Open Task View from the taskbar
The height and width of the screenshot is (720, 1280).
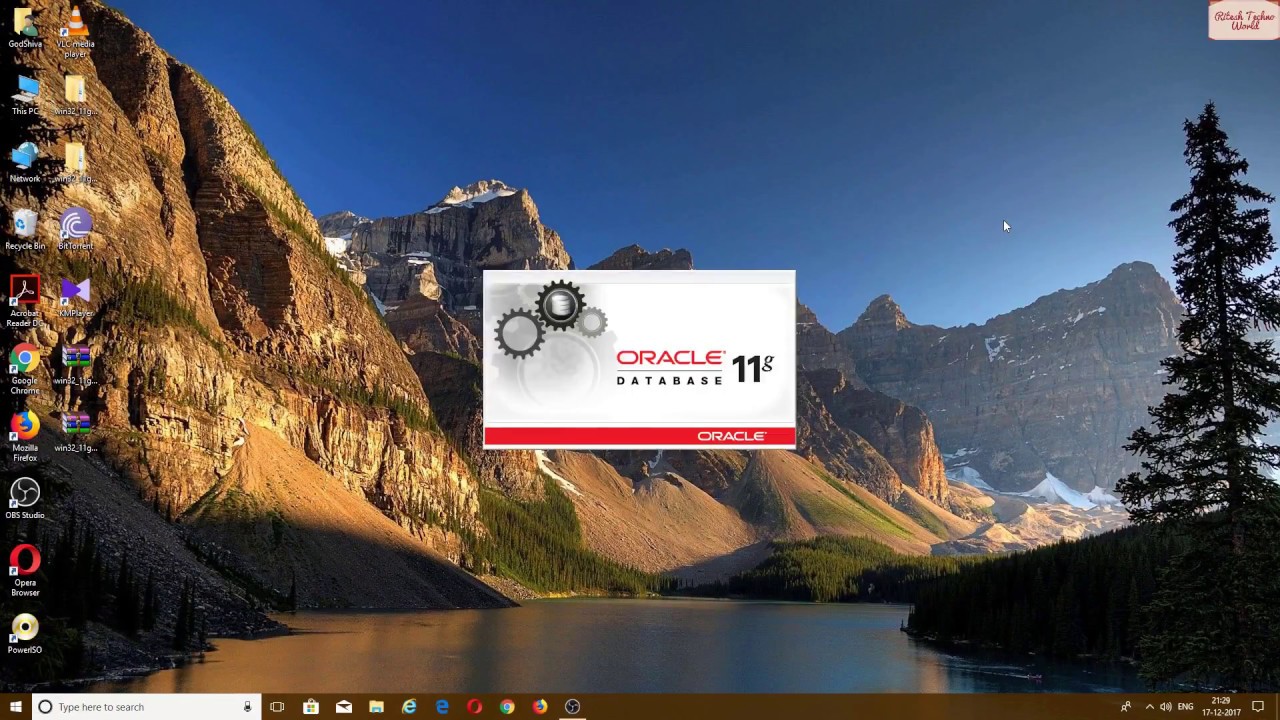click(x=277, y=707)
